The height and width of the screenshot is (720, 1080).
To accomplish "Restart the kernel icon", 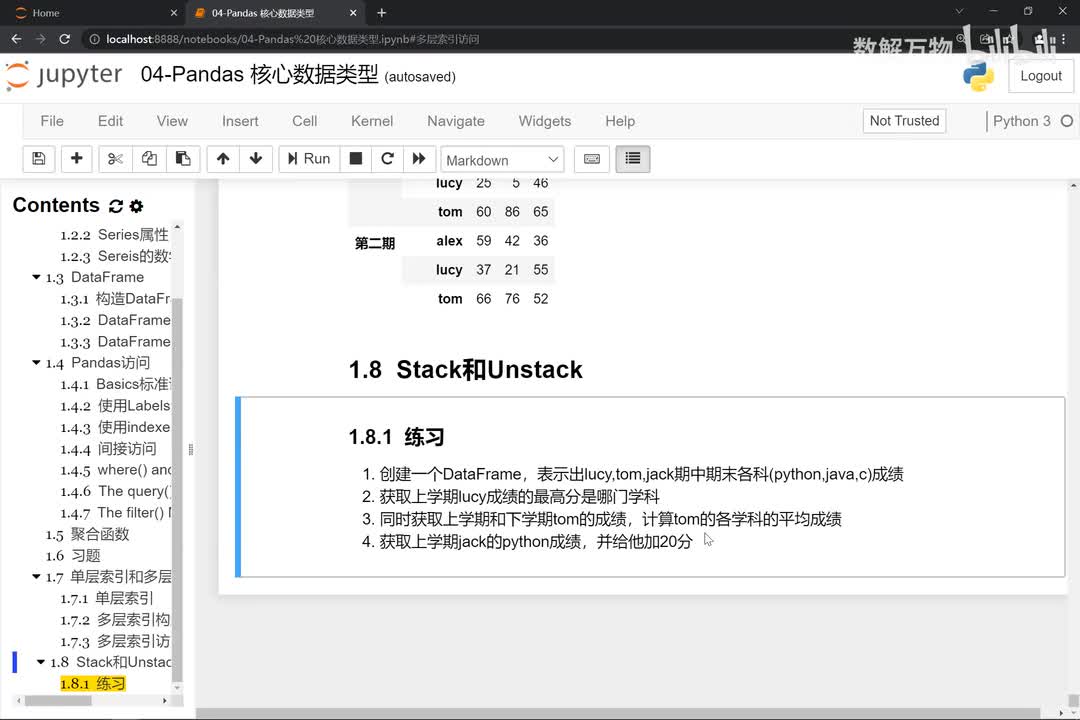I will 387,158.
